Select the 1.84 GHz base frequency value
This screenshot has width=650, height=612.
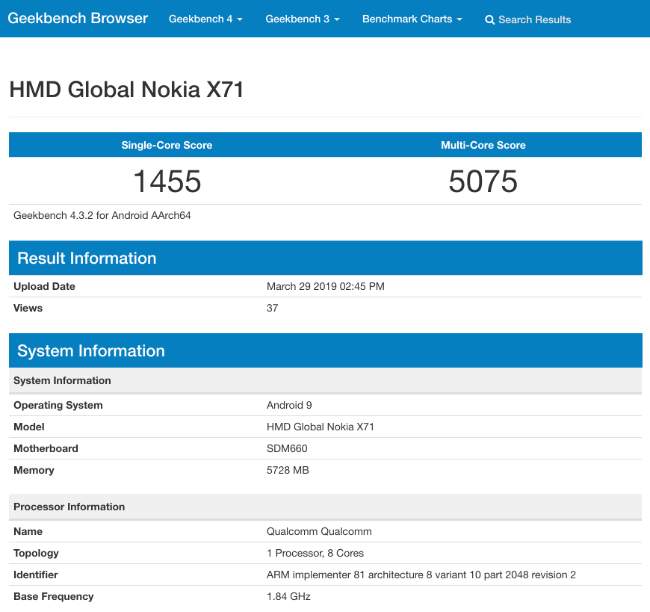click(289, 596)
